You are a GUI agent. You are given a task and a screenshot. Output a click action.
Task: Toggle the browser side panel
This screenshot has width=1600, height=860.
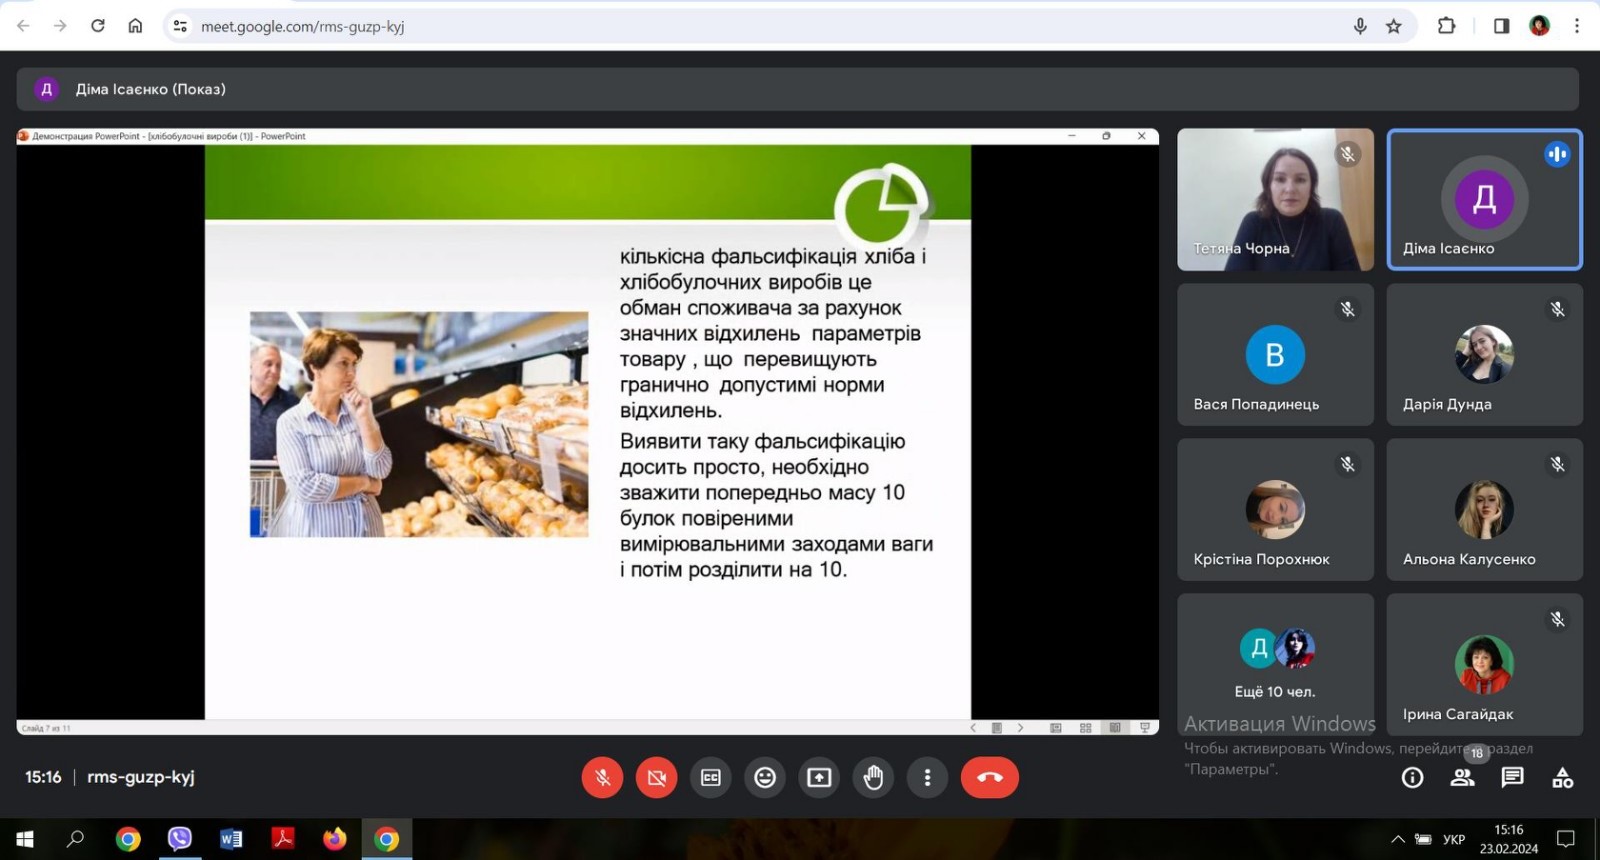point(1501,26)
